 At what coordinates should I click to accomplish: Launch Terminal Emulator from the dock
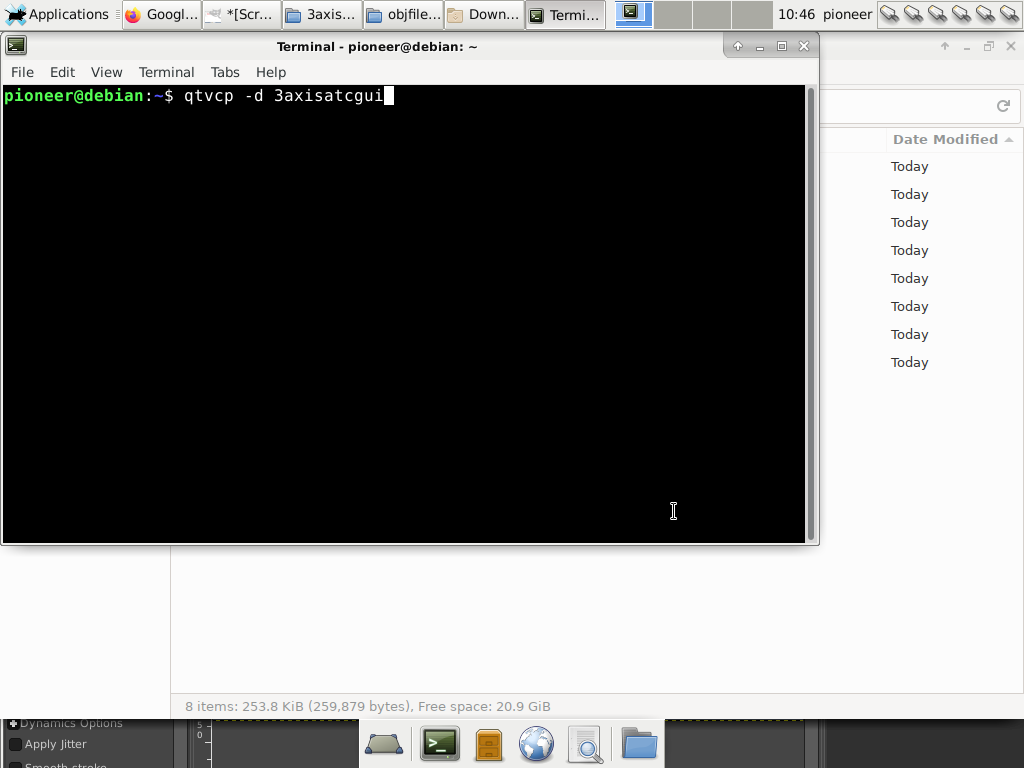tap(439, 744)
